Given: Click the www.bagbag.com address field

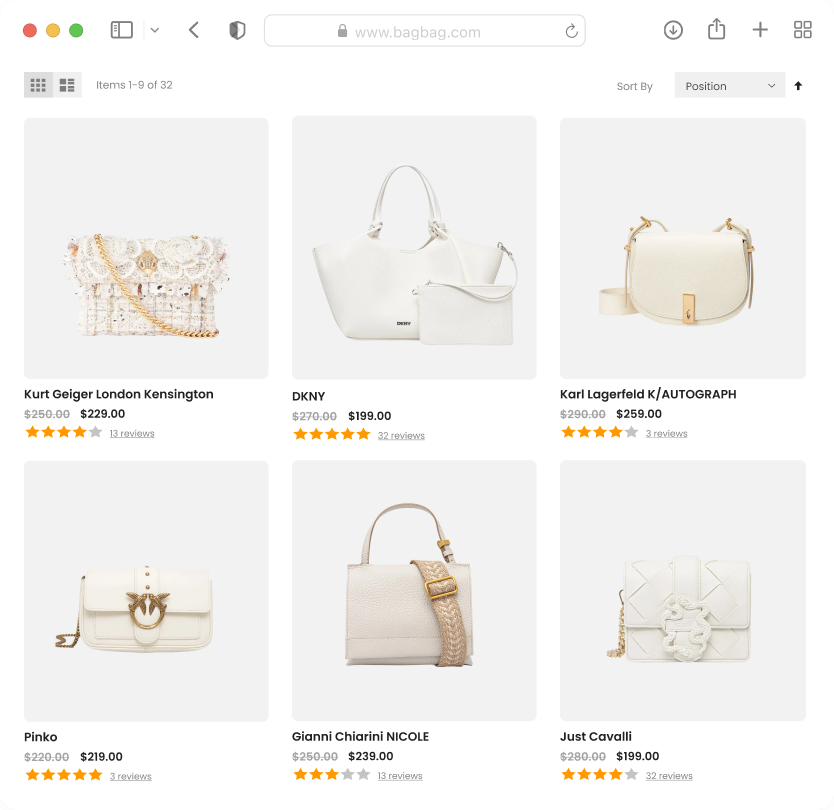Looking at the screenshot, I should (x=424, y=31).
